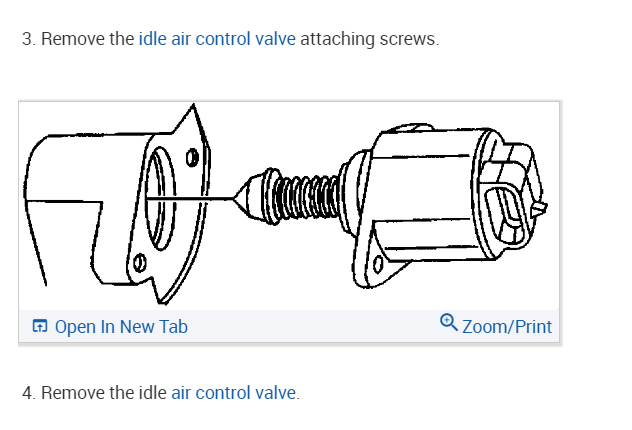Click the valve's lower mounting screw hole
This screenshot has width=632, height=430.
coord(379,265)
